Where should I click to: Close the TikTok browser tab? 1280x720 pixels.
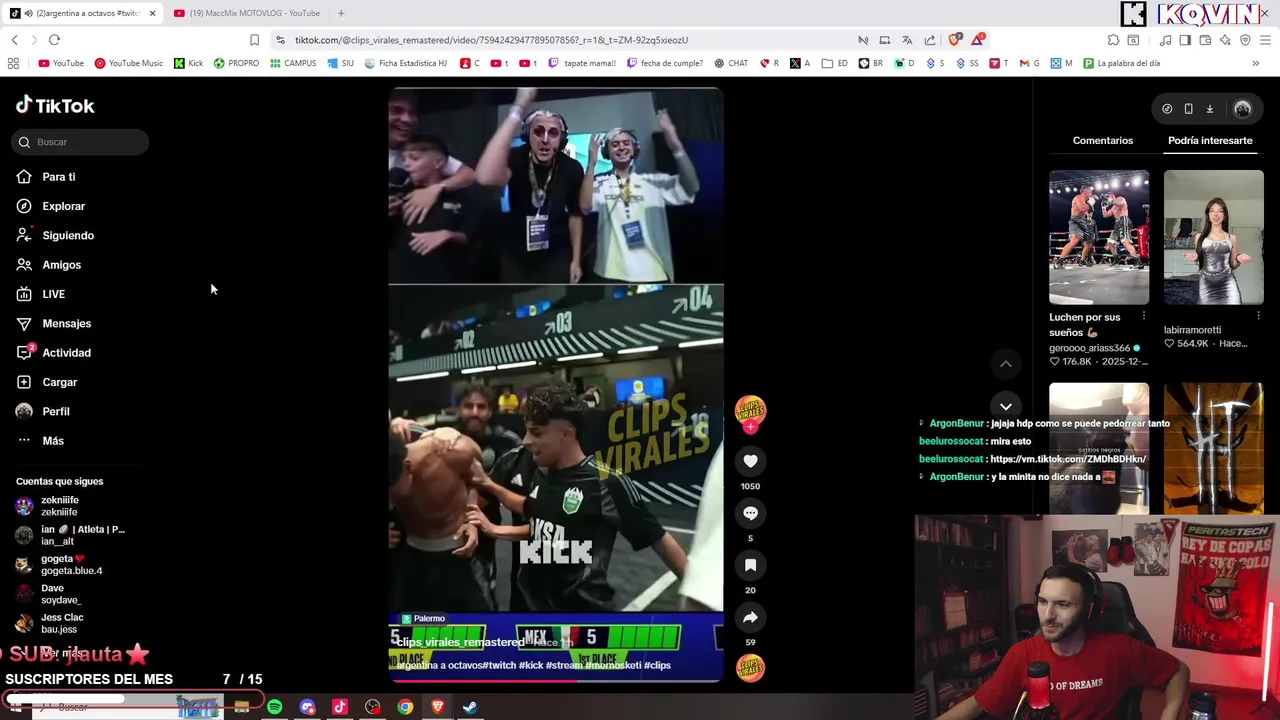pyautogui.click(x=152, y=13)
